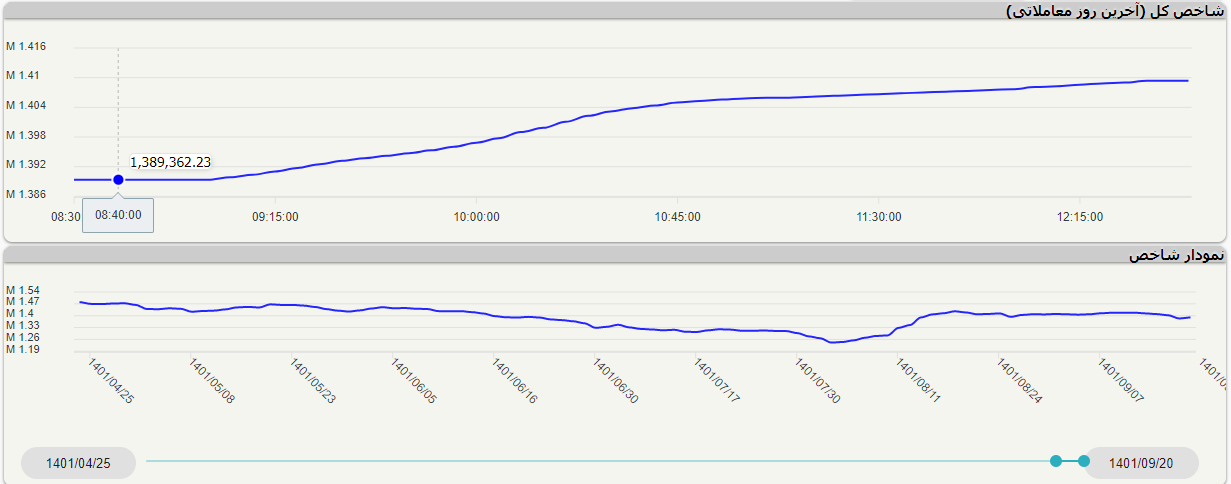Click the 12:15:00 time axis label

(1080, 216)
